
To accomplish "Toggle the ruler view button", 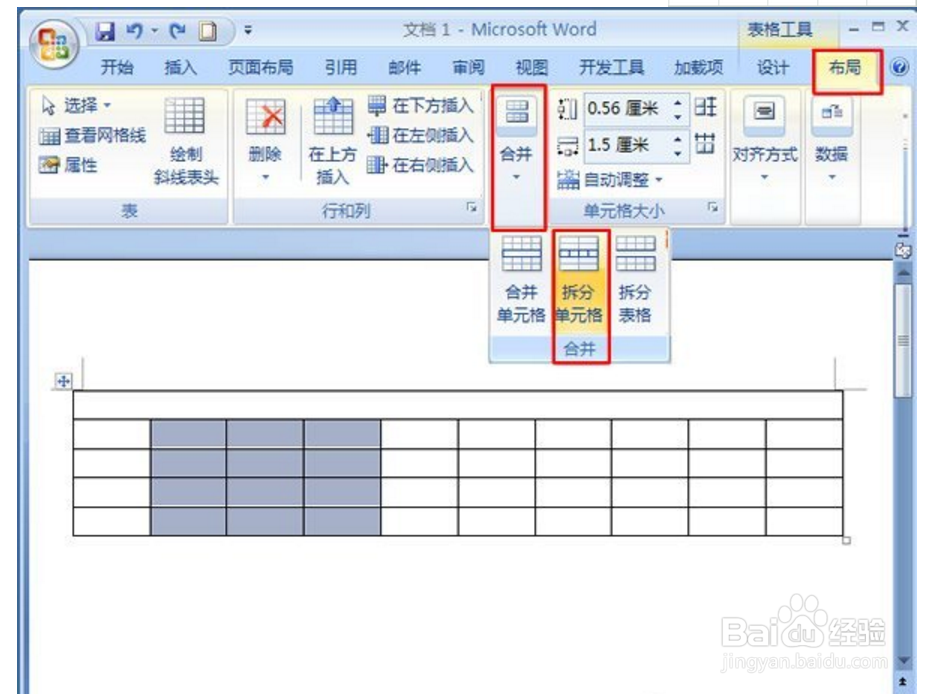I will (903, 251).
